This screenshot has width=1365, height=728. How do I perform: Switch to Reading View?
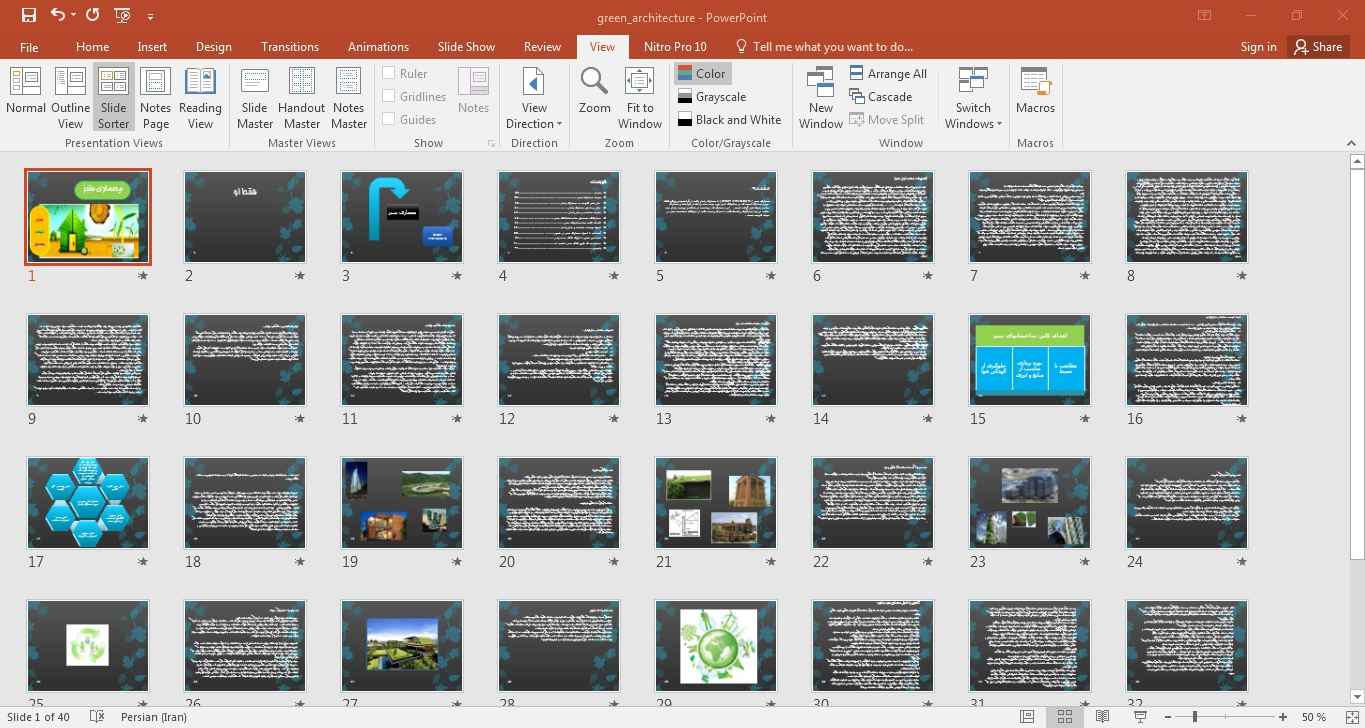pyautogui.click(x=200, y=96)
